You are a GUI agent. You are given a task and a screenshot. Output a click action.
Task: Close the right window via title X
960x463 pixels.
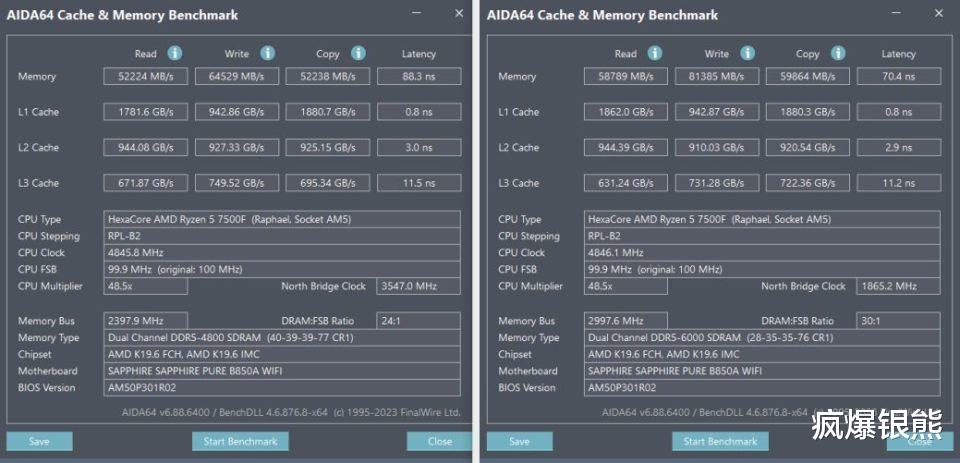coord(939,13)
